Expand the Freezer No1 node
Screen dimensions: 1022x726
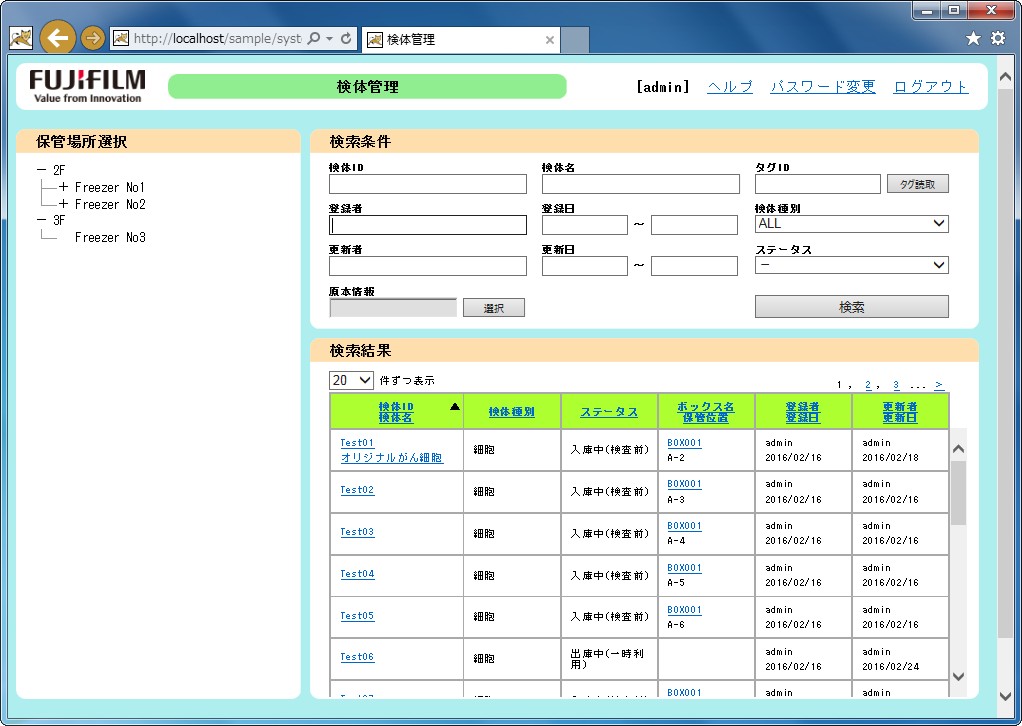[x=63, y=187]
